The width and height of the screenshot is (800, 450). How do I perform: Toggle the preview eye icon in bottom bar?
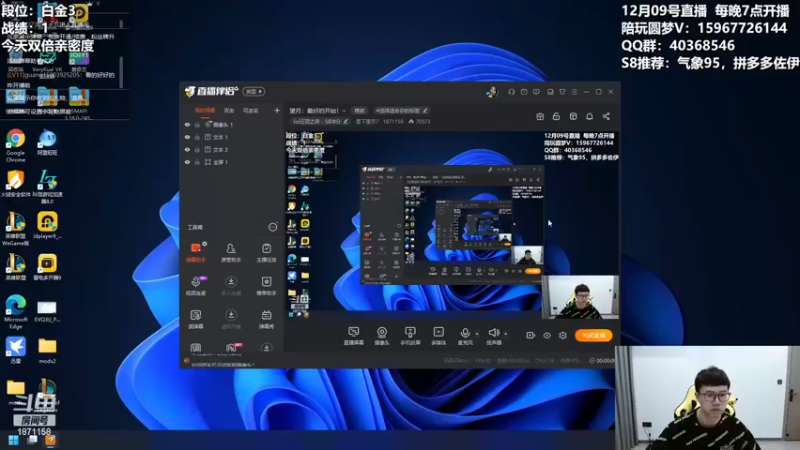click(547, 335)
